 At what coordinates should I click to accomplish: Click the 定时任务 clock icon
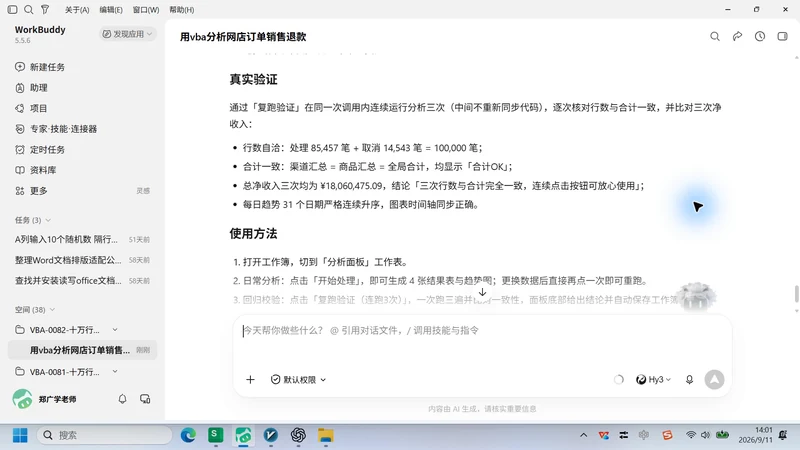pyautogui.click(x=20, y=149)
